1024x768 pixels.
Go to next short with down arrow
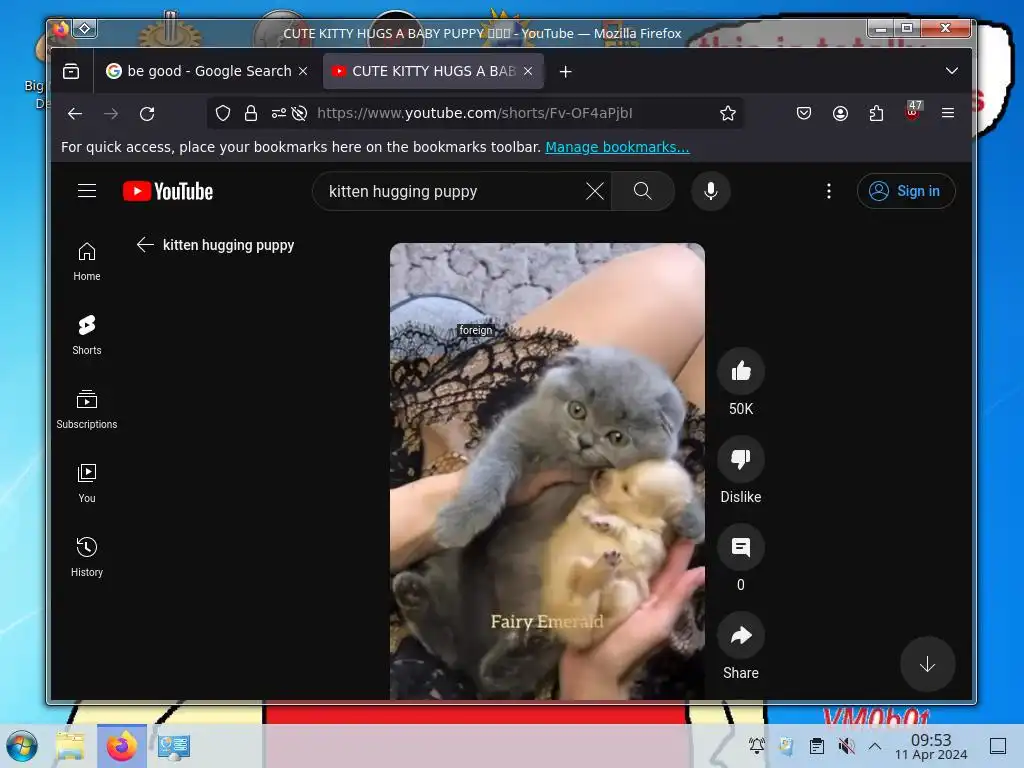pyautogui.click(x=927, y=664)
